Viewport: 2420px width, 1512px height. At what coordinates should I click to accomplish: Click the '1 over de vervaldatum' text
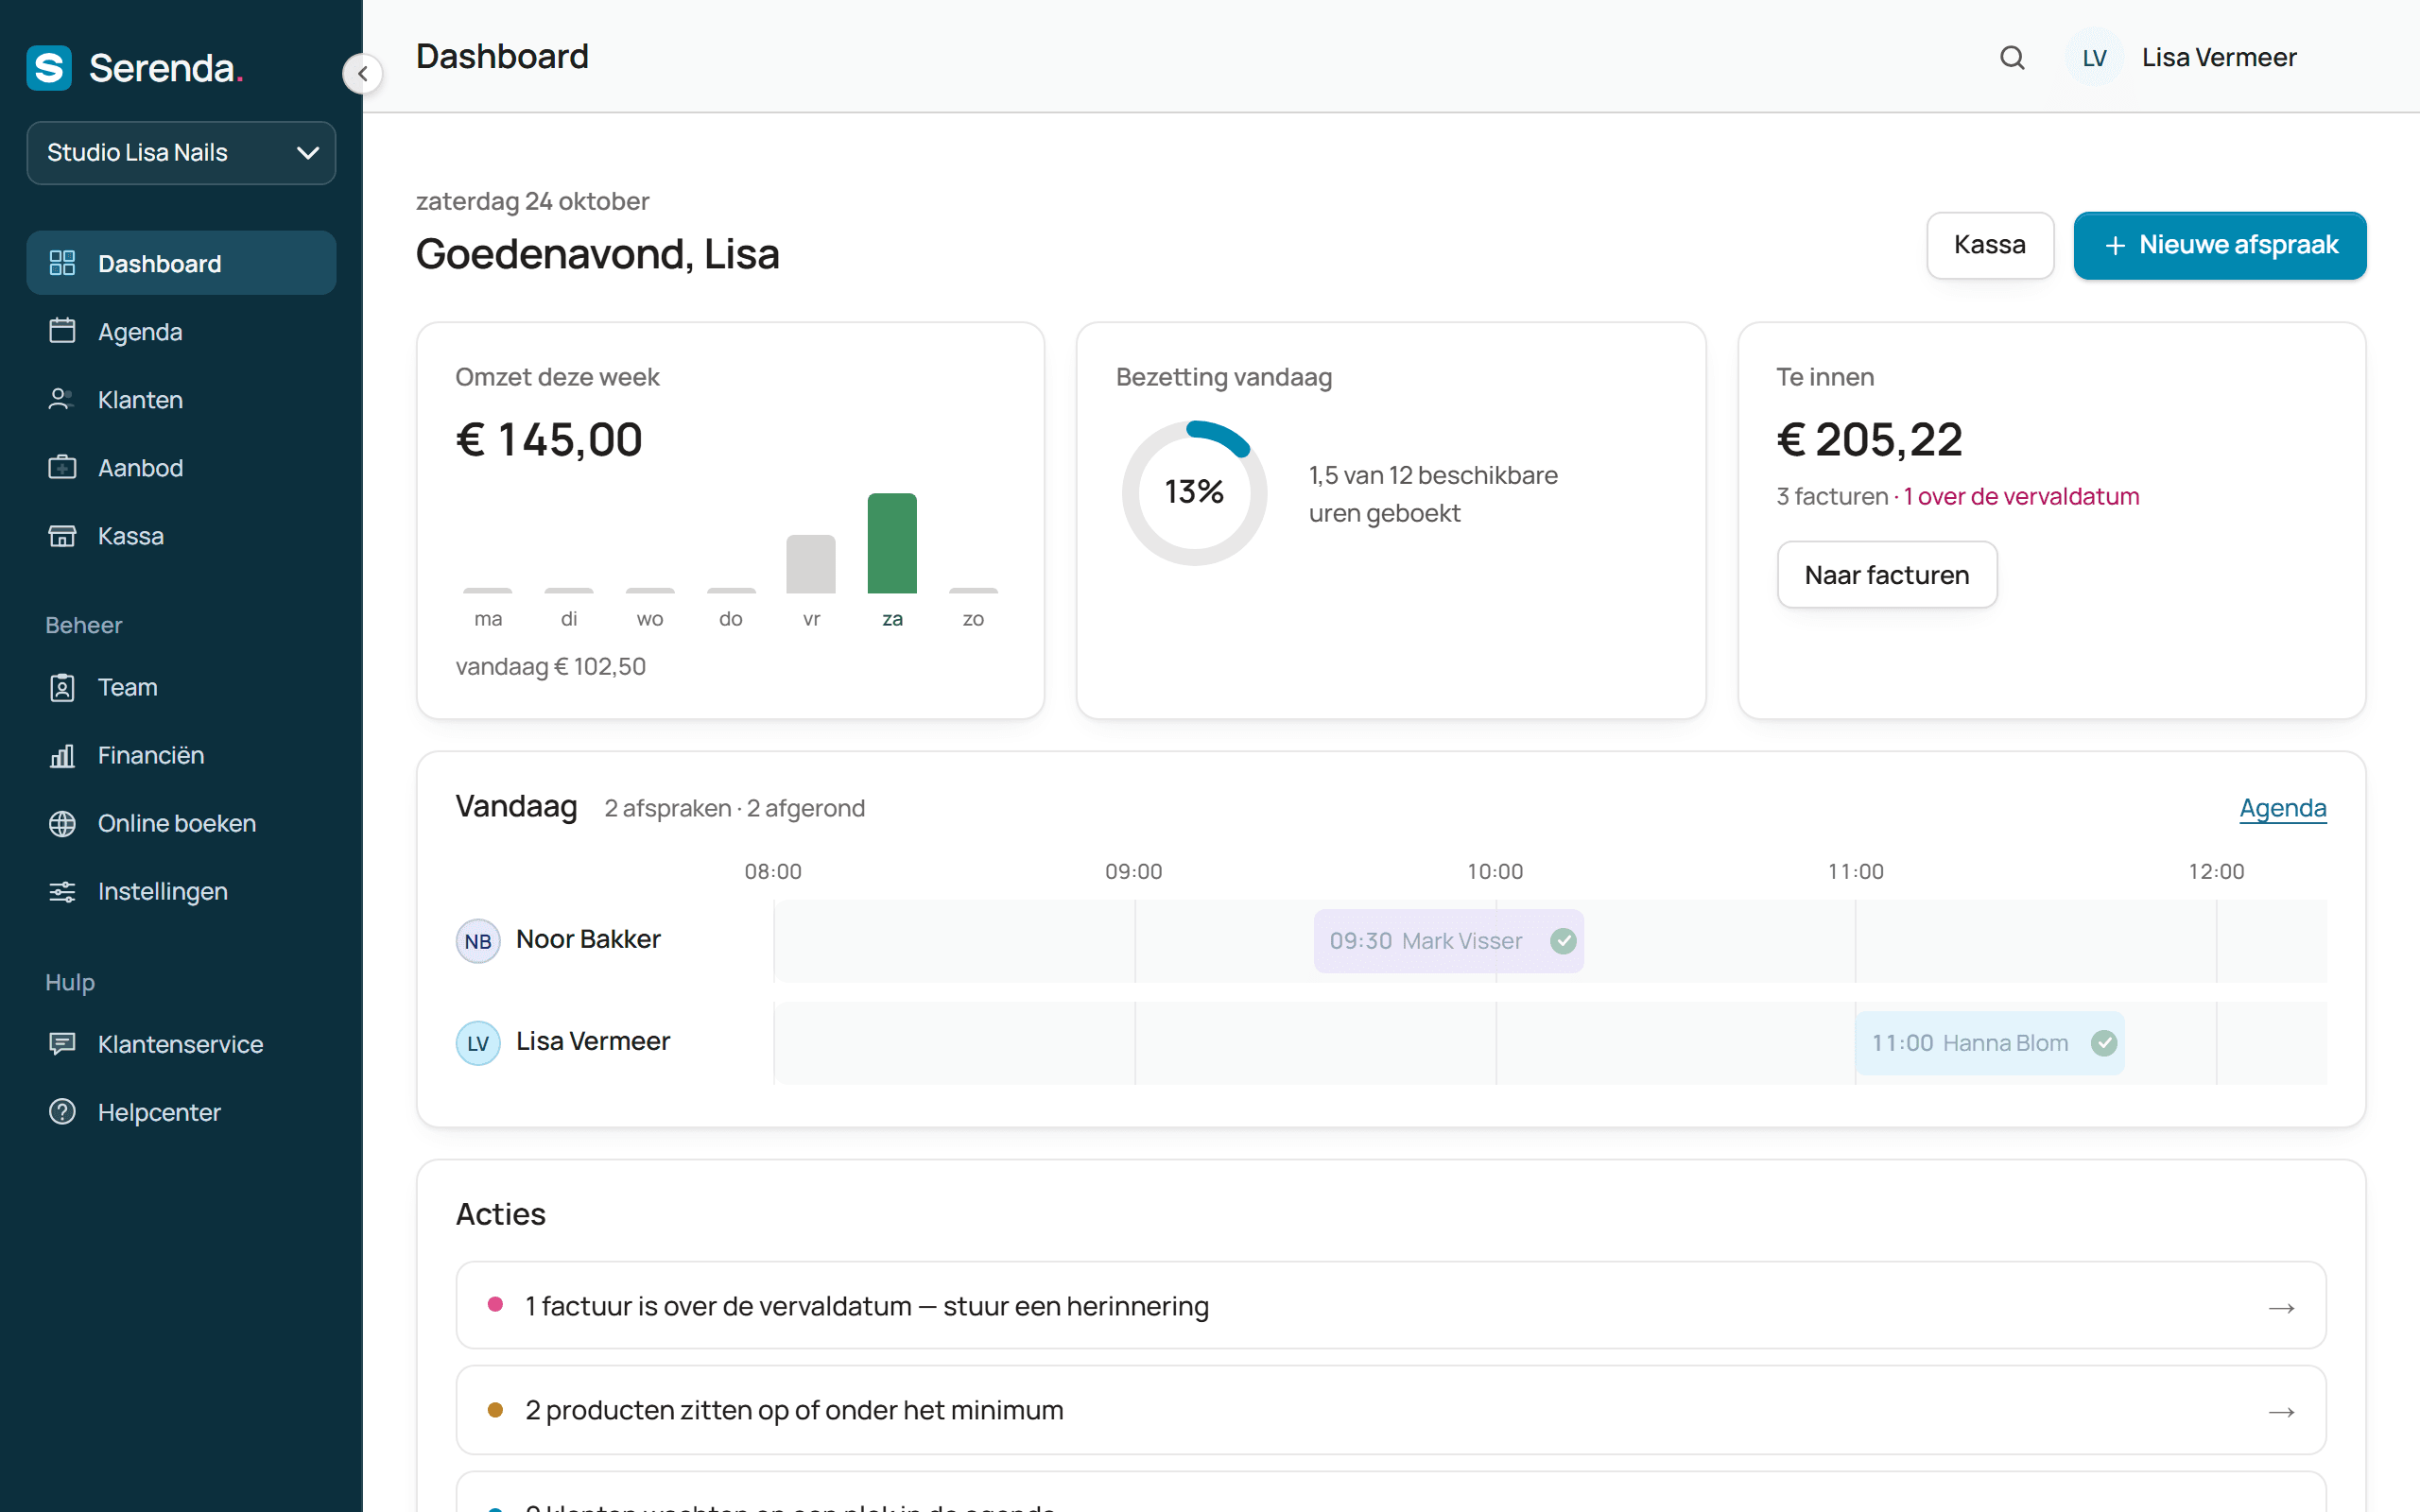coord(2021,496)
